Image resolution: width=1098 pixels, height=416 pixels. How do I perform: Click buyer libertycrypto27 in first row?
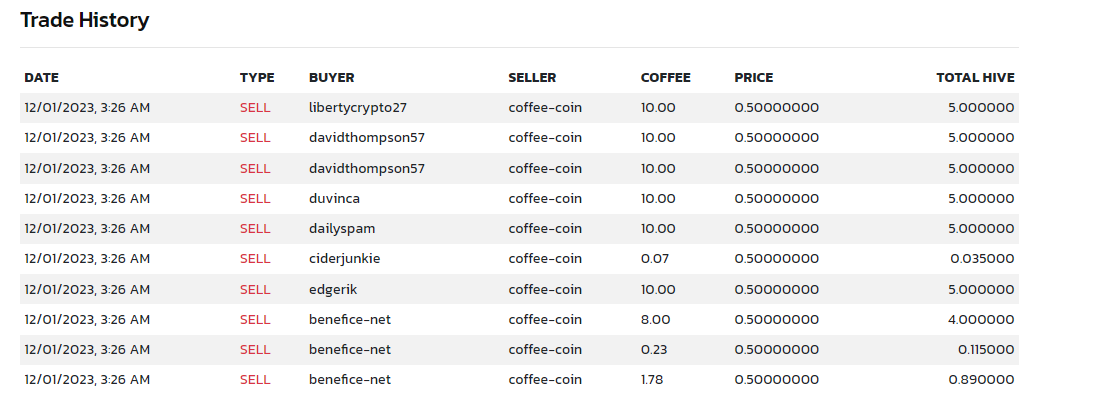[358, 108]
